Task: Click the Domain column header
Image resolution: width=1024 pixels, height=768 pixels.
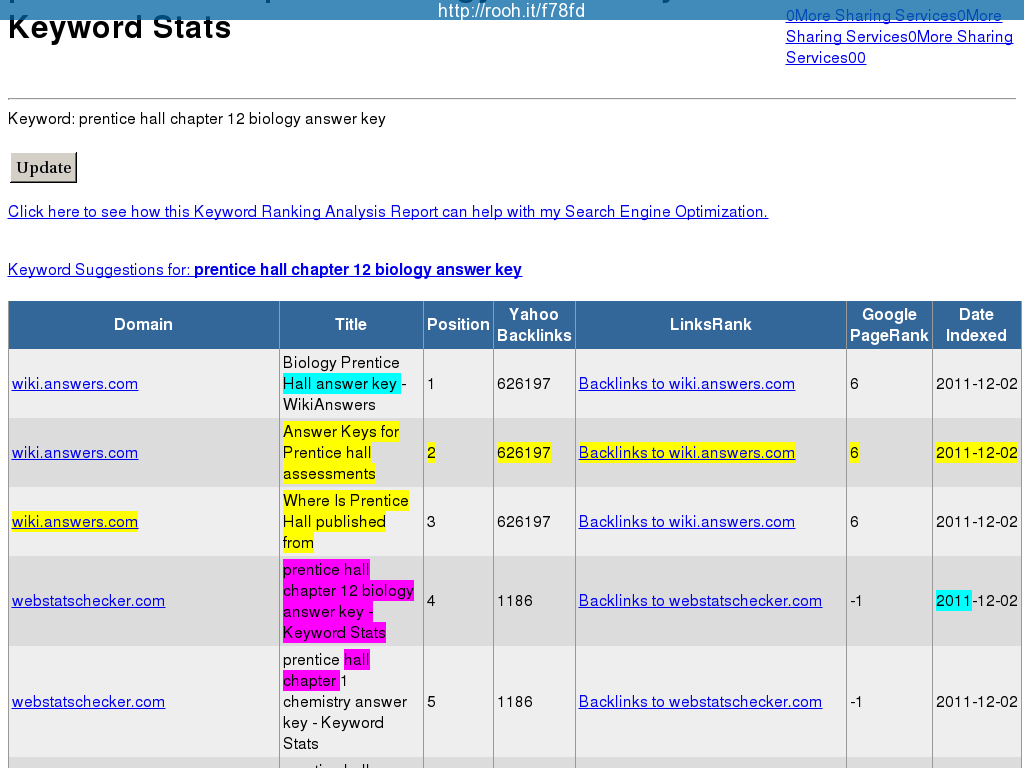Action: 143,325
